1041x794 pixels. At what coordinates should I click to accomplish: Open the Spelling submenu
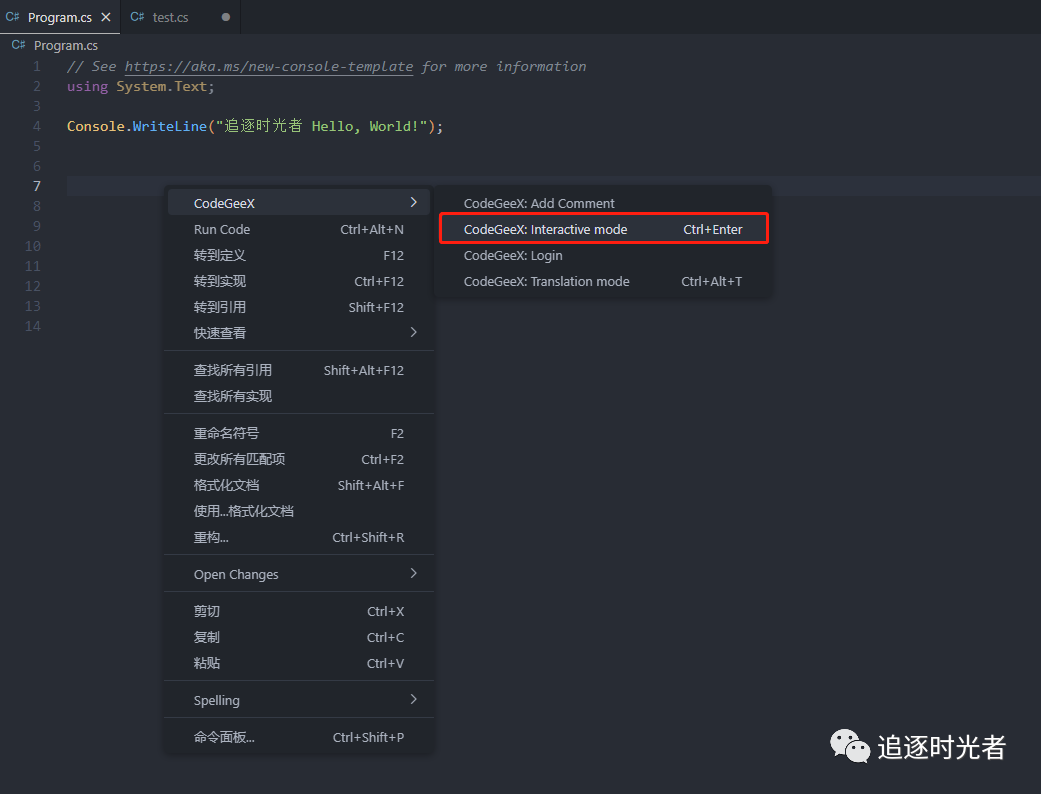coord(299,700)
